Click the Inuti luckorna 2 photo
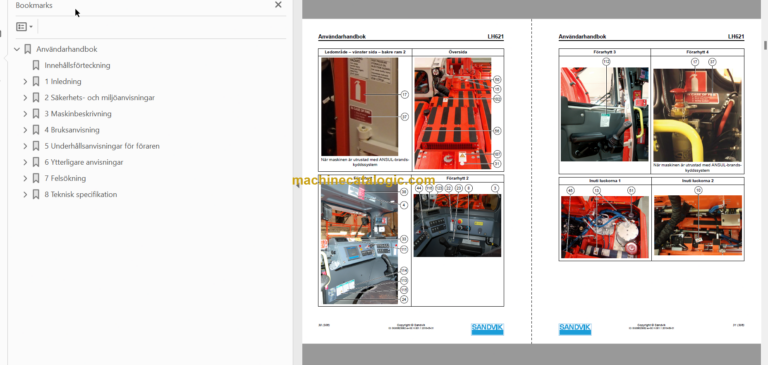The height and width of the screenshot is (365, 768). coord(698,225)
